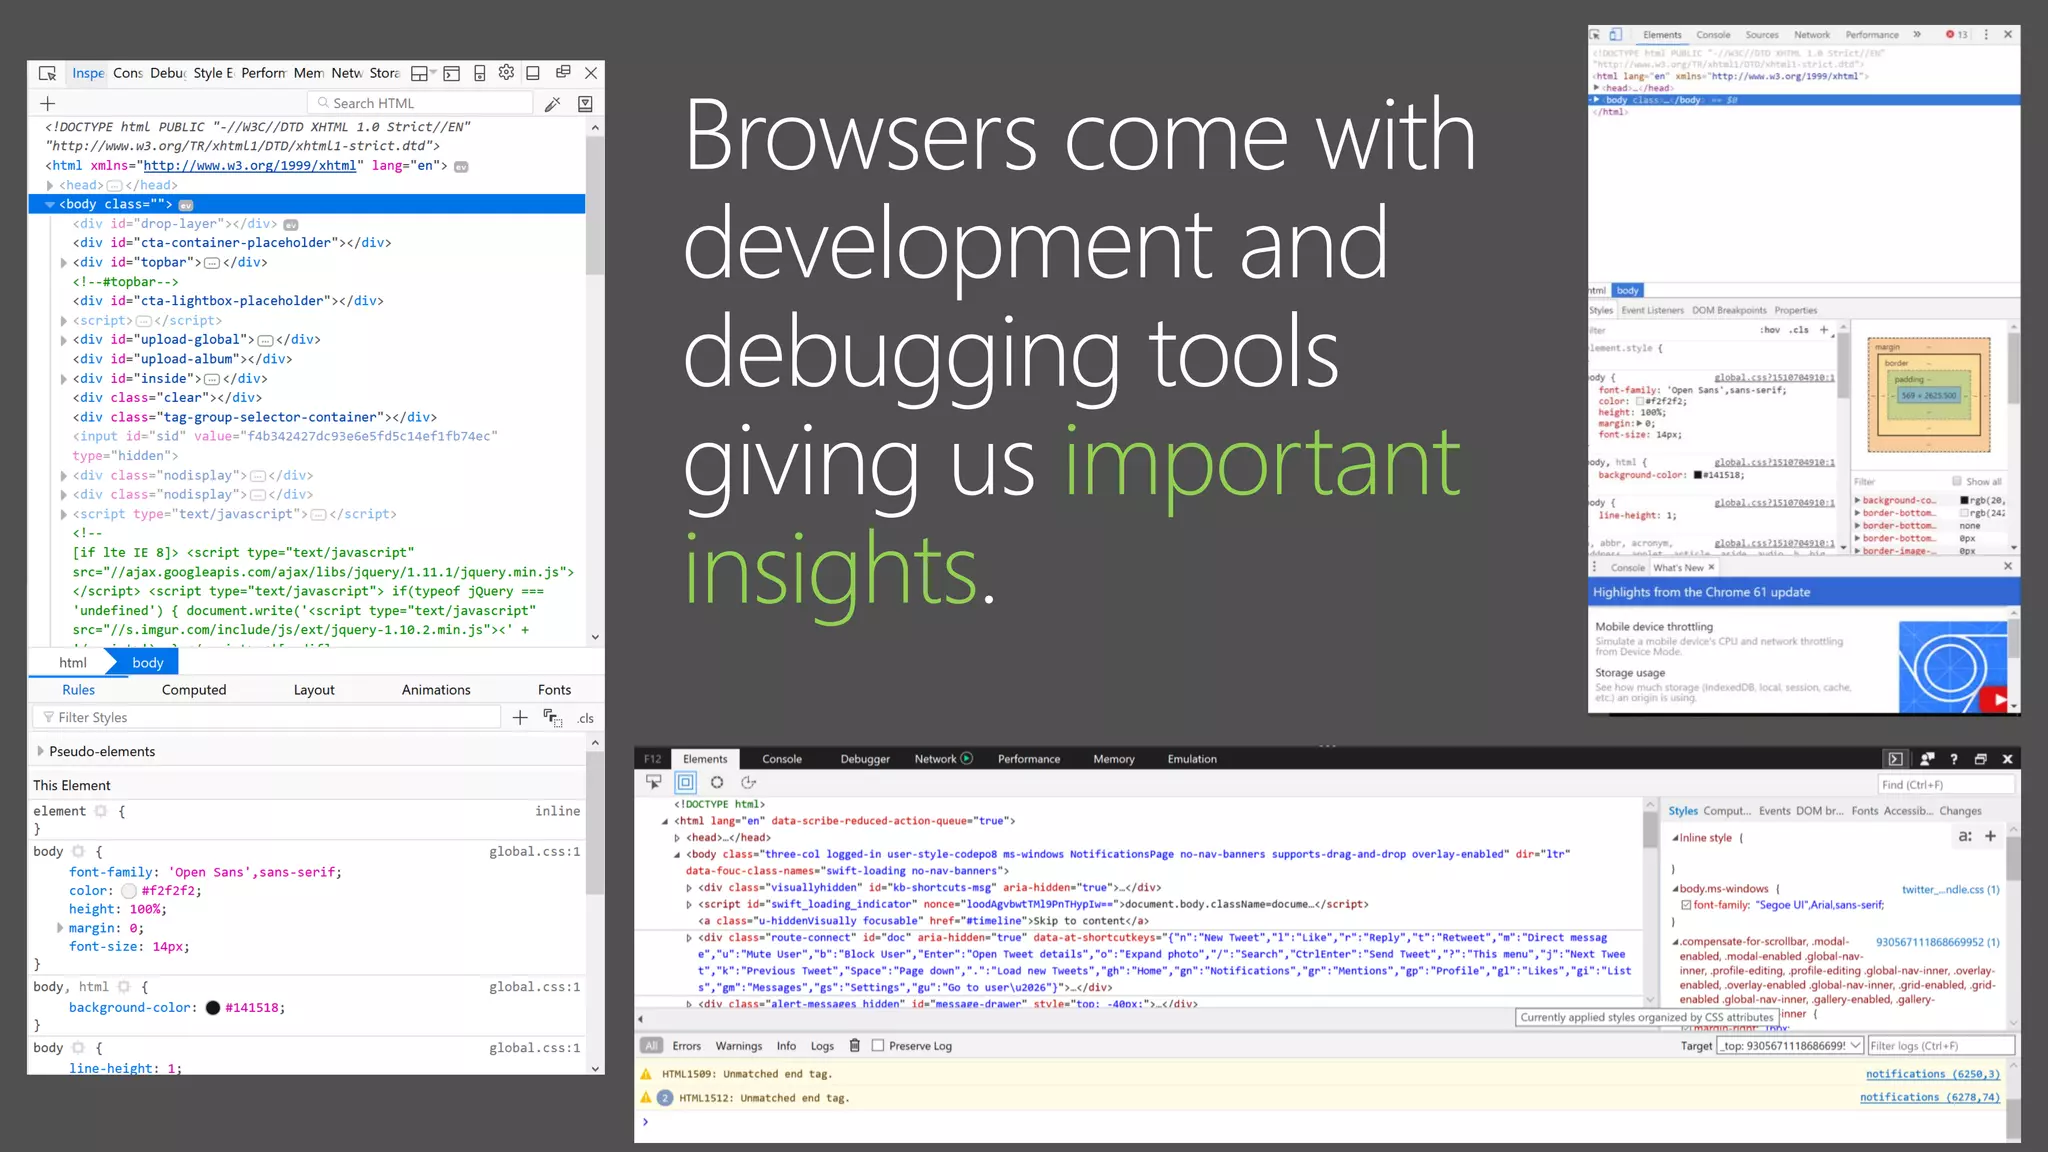Collapse the body node in Firefox inspector
Screen dimensions: 2048x1152
50,204
